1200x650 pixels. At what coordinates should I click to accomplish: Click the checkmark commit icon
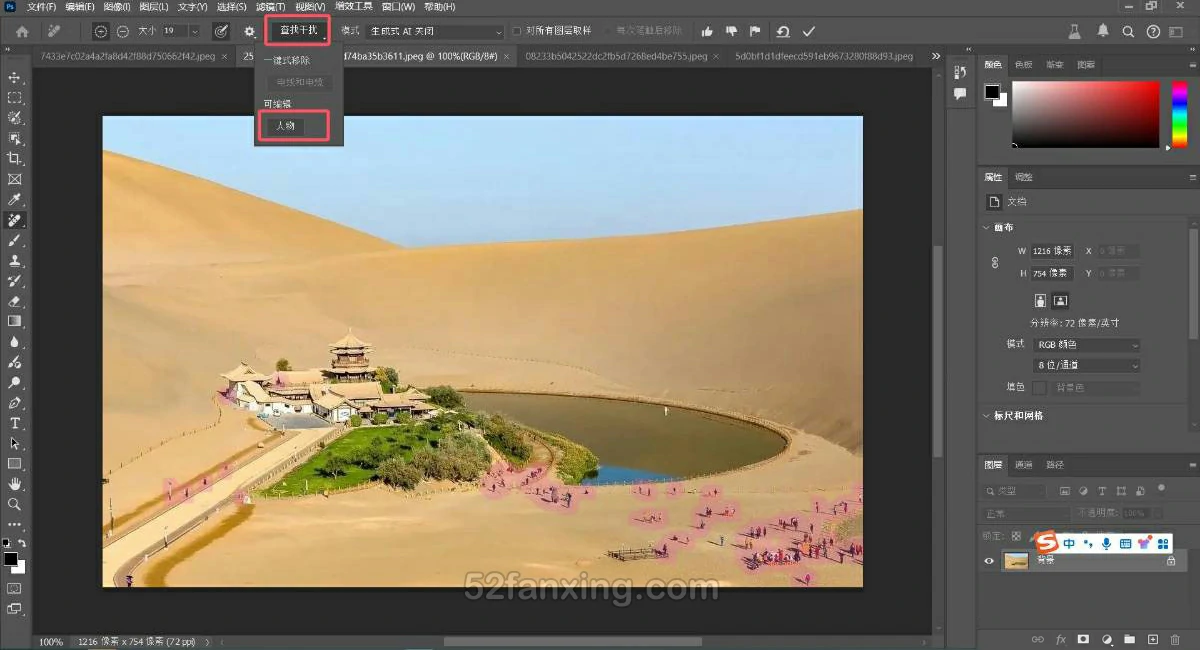(809, 31)
